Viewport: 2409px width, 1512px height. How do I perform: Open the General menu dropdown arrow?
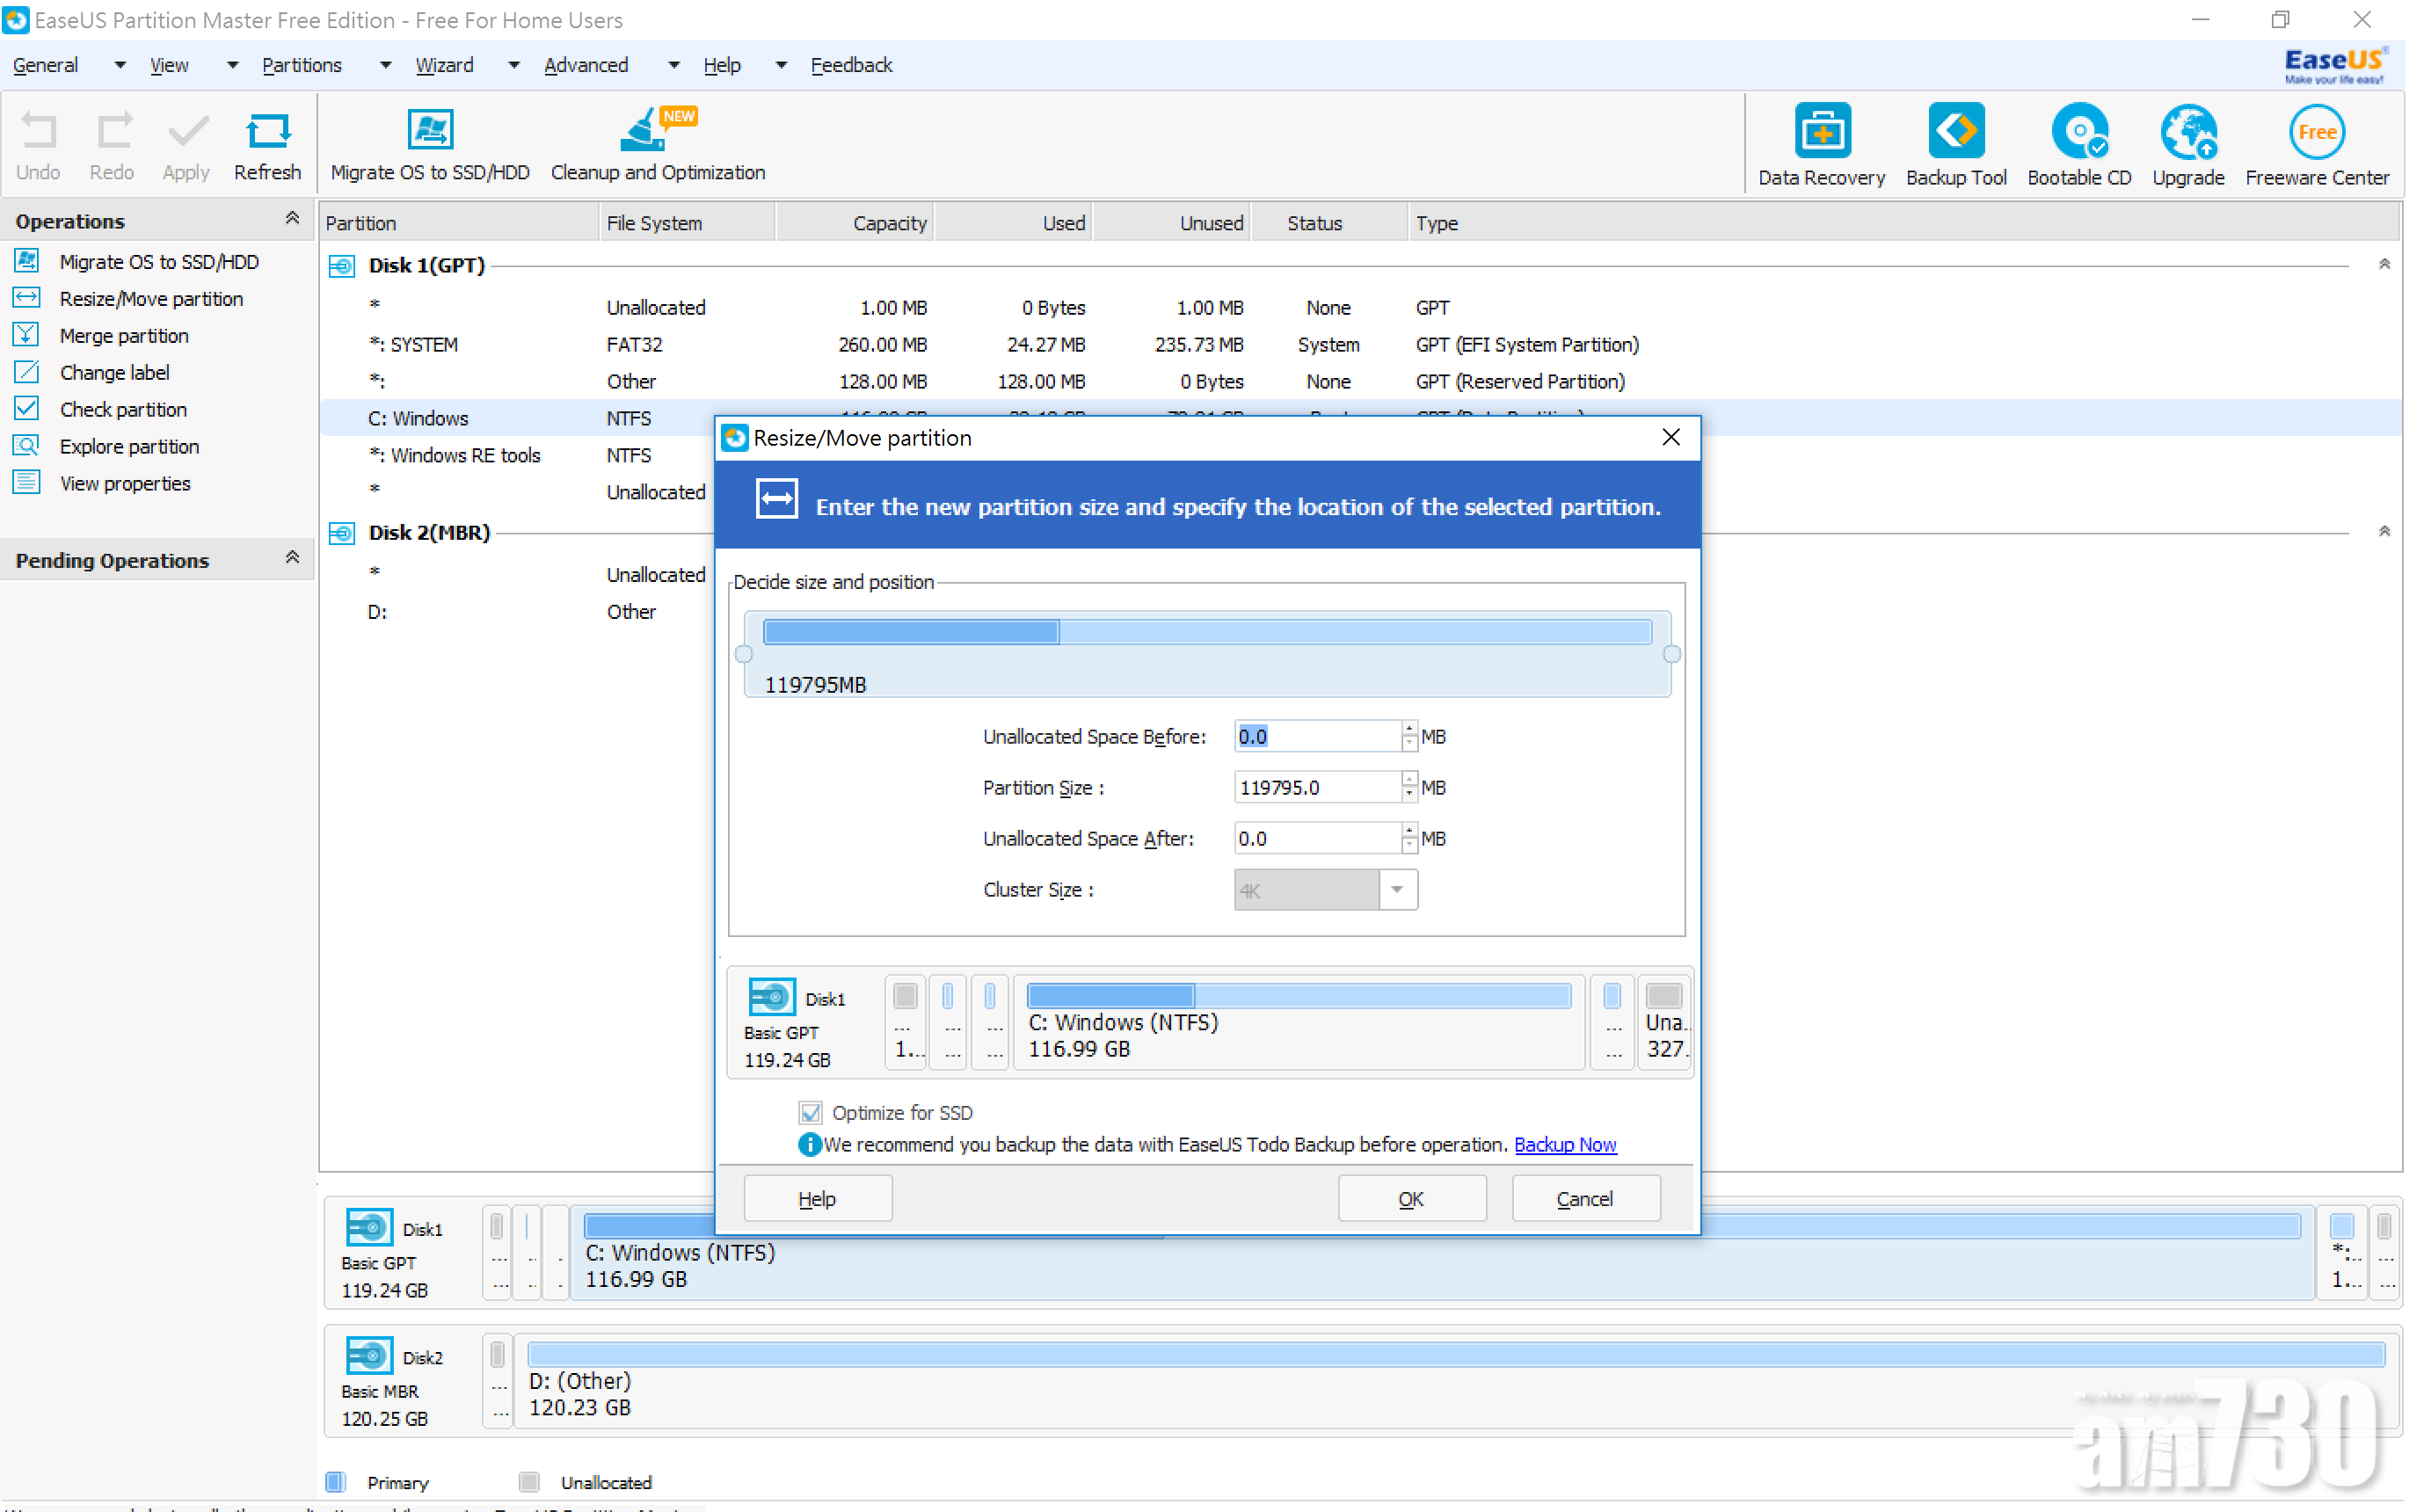120,65
